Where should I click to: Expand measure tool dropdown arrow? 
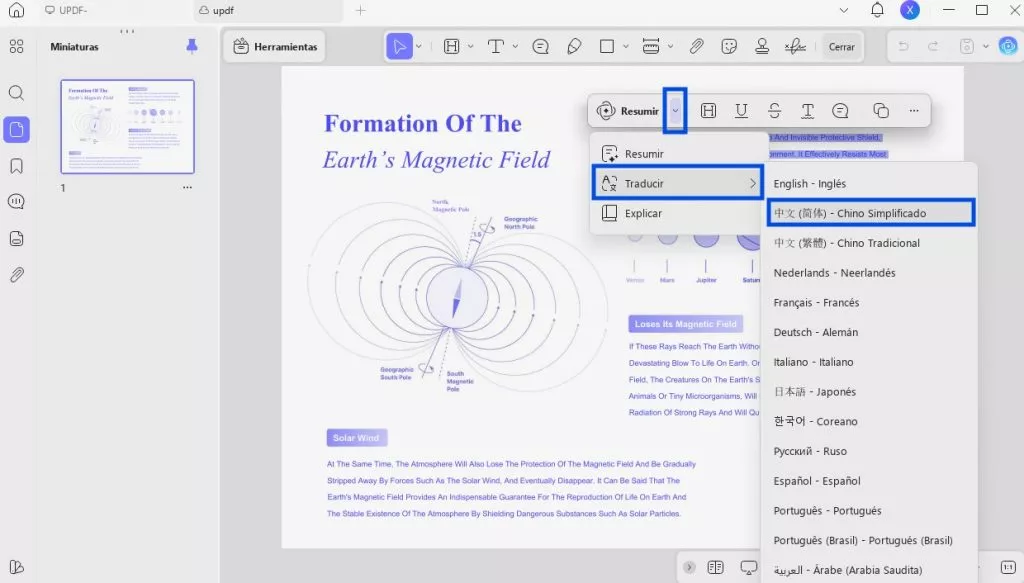pyautogui.click(x=671, y=46)
